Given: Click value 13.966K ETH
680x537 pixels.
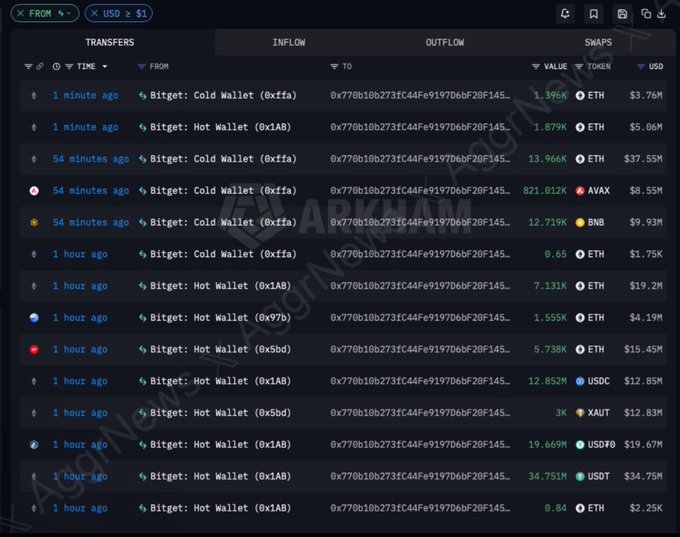Looking at the screenshot, I should [x=547, y=159].
